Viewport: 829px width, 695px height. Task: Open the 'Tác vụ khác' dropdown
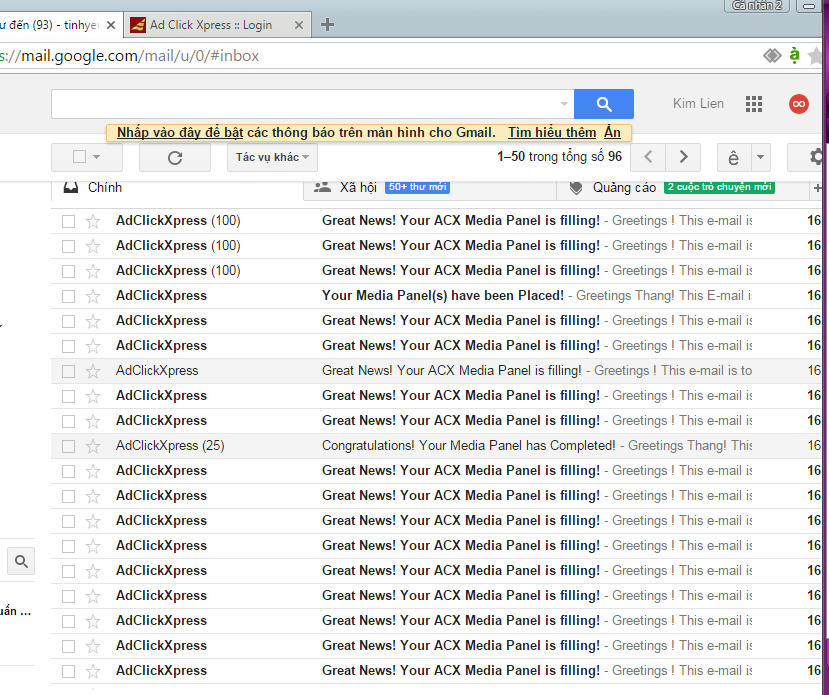click(273, 158)
